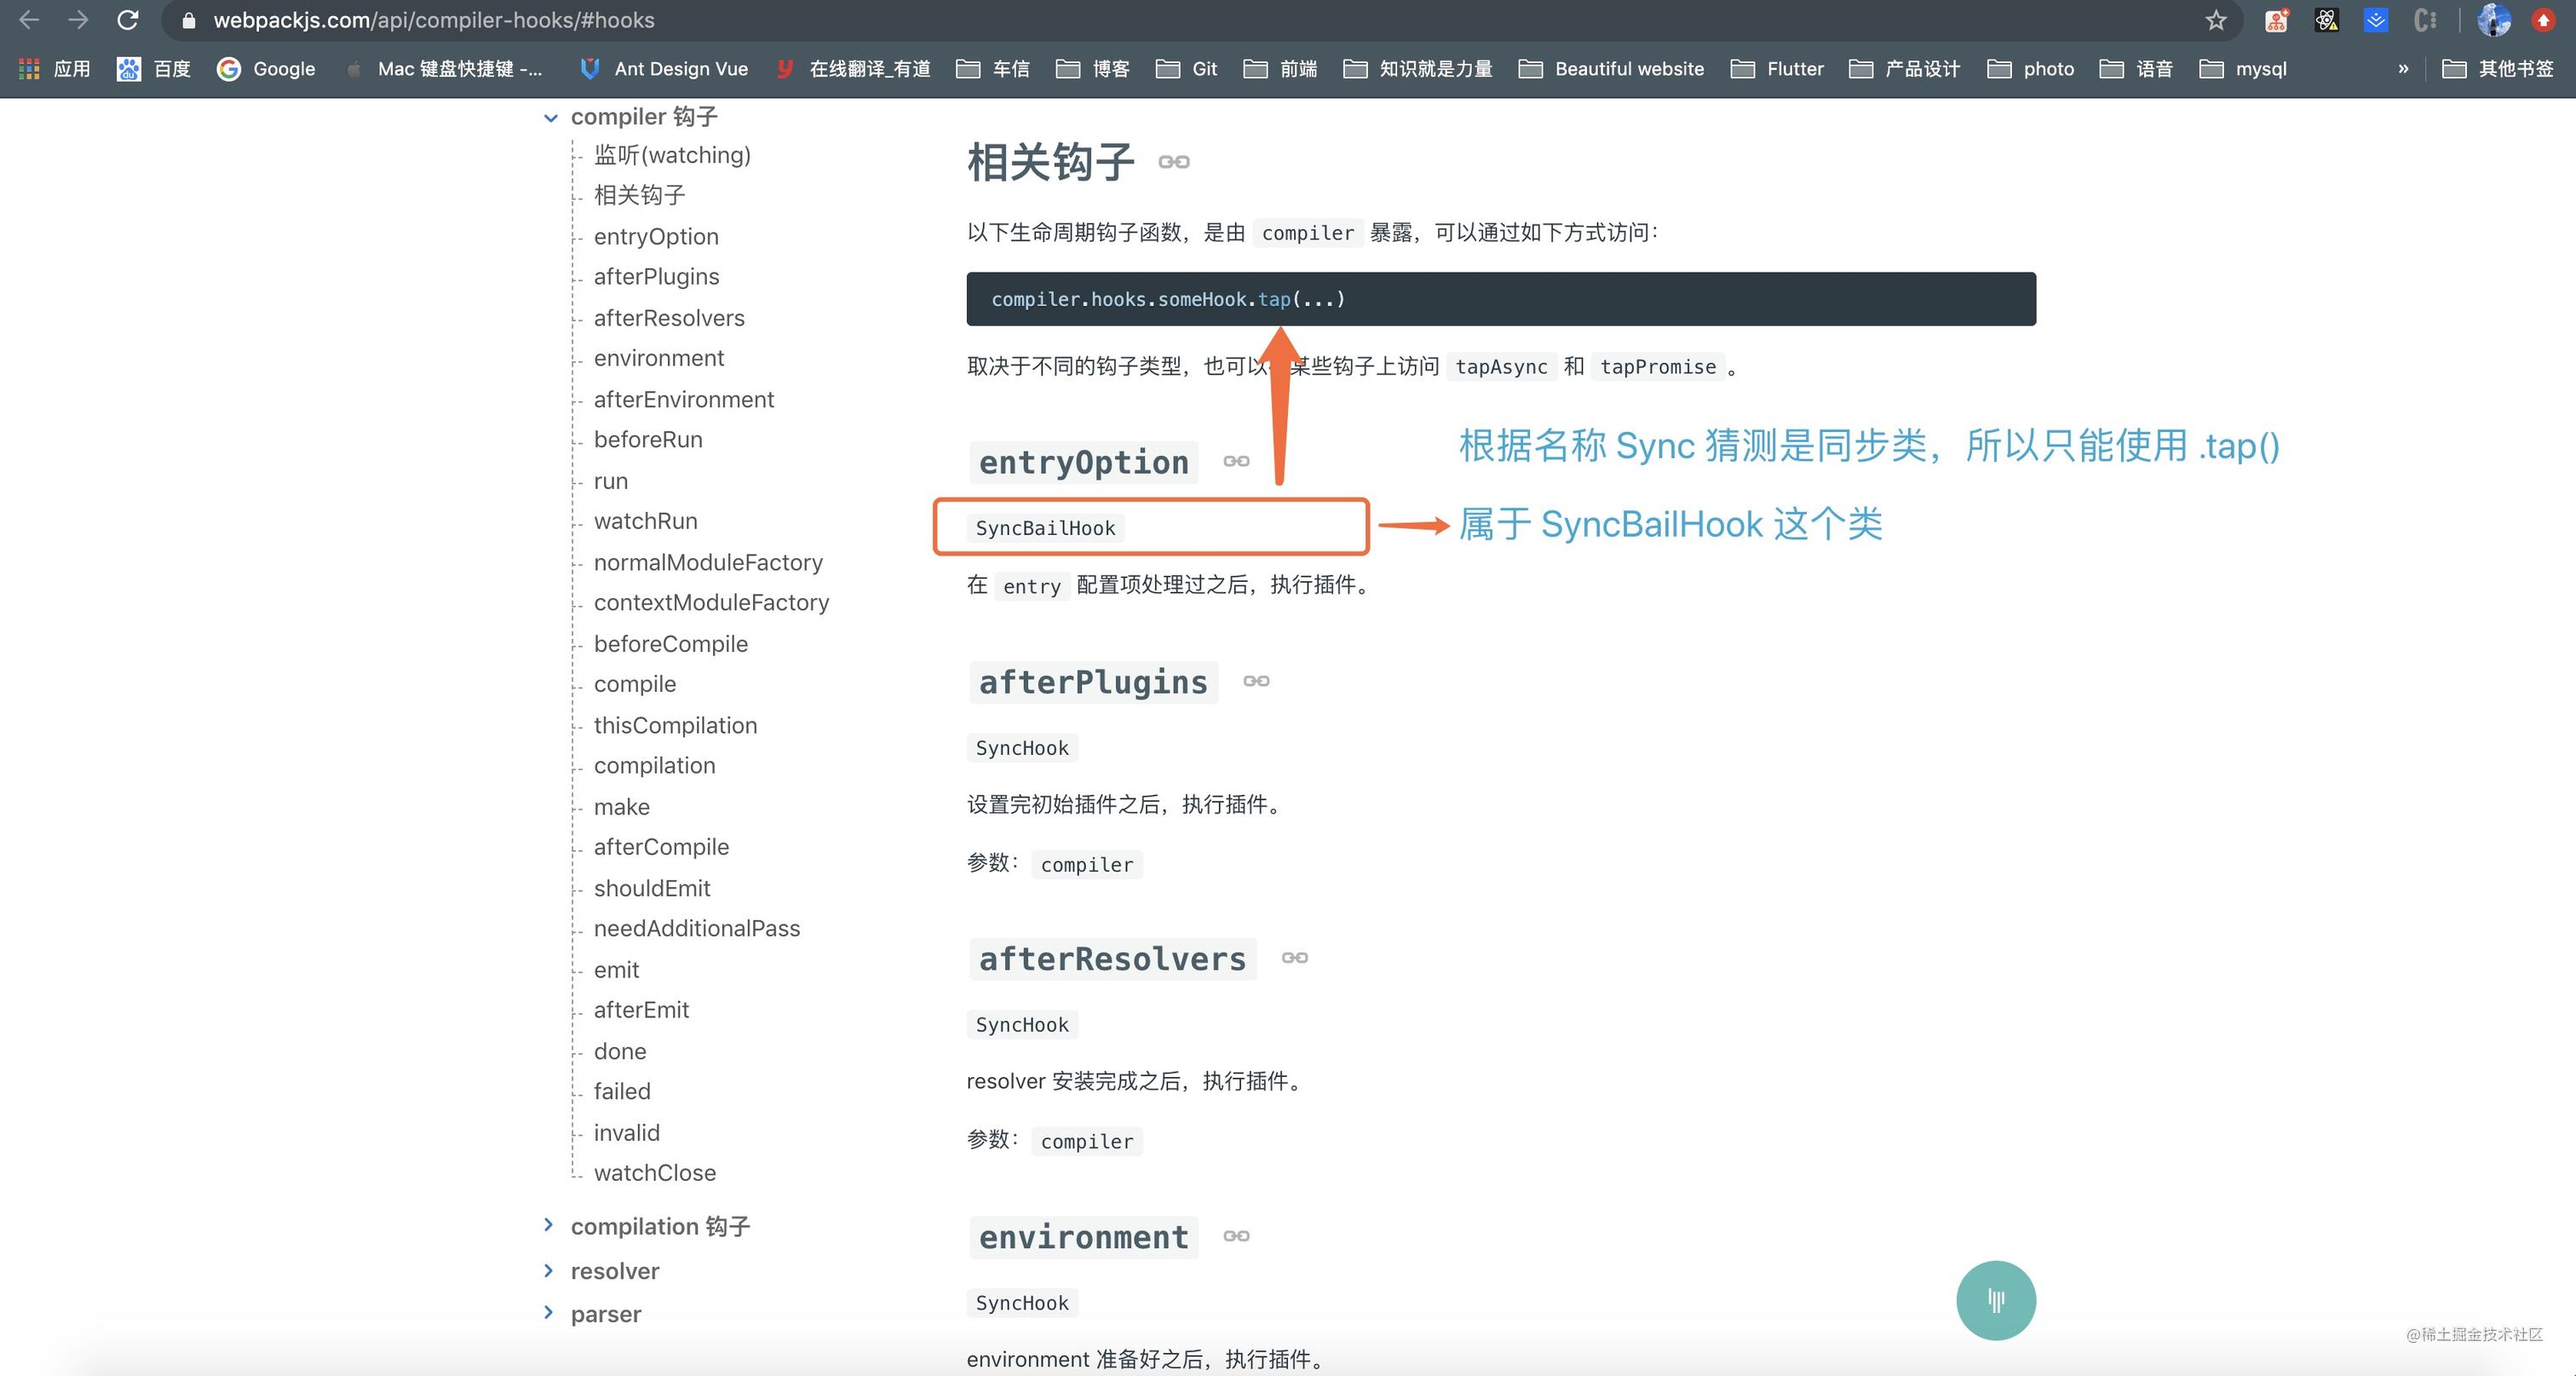The image size is (2576, 1376).
Task: Click the SyncHook label under afterPlugins
Action: 1022,748
